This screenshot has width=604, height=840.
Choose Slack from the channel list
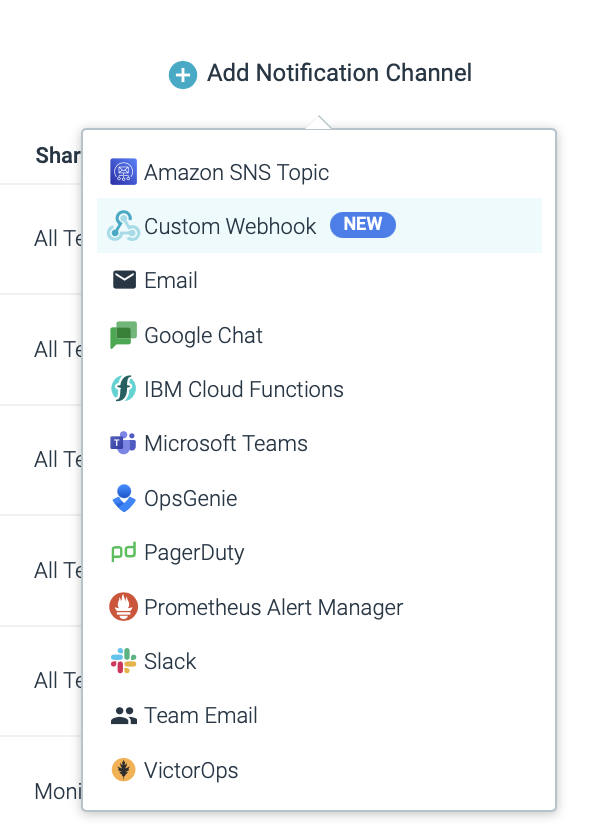pos(170,661)
